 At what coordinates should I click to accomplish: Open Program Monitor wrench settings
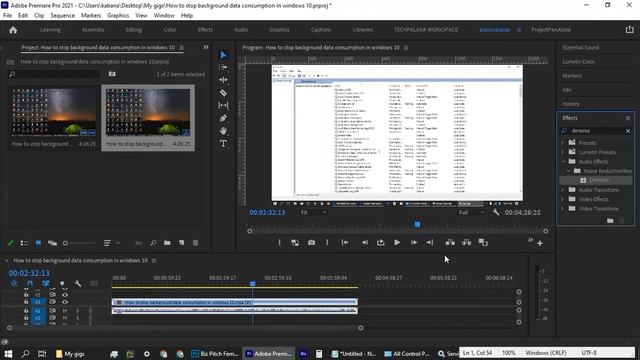click(496, 212)
